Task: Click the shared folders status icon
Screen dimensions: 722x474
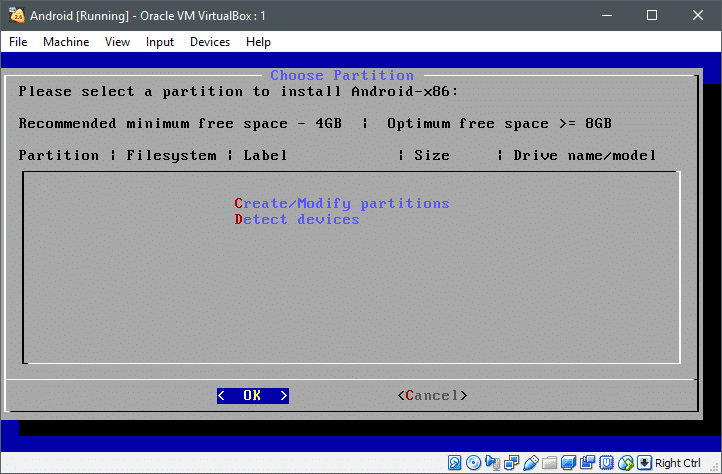Action: click(x=549, y=463)
